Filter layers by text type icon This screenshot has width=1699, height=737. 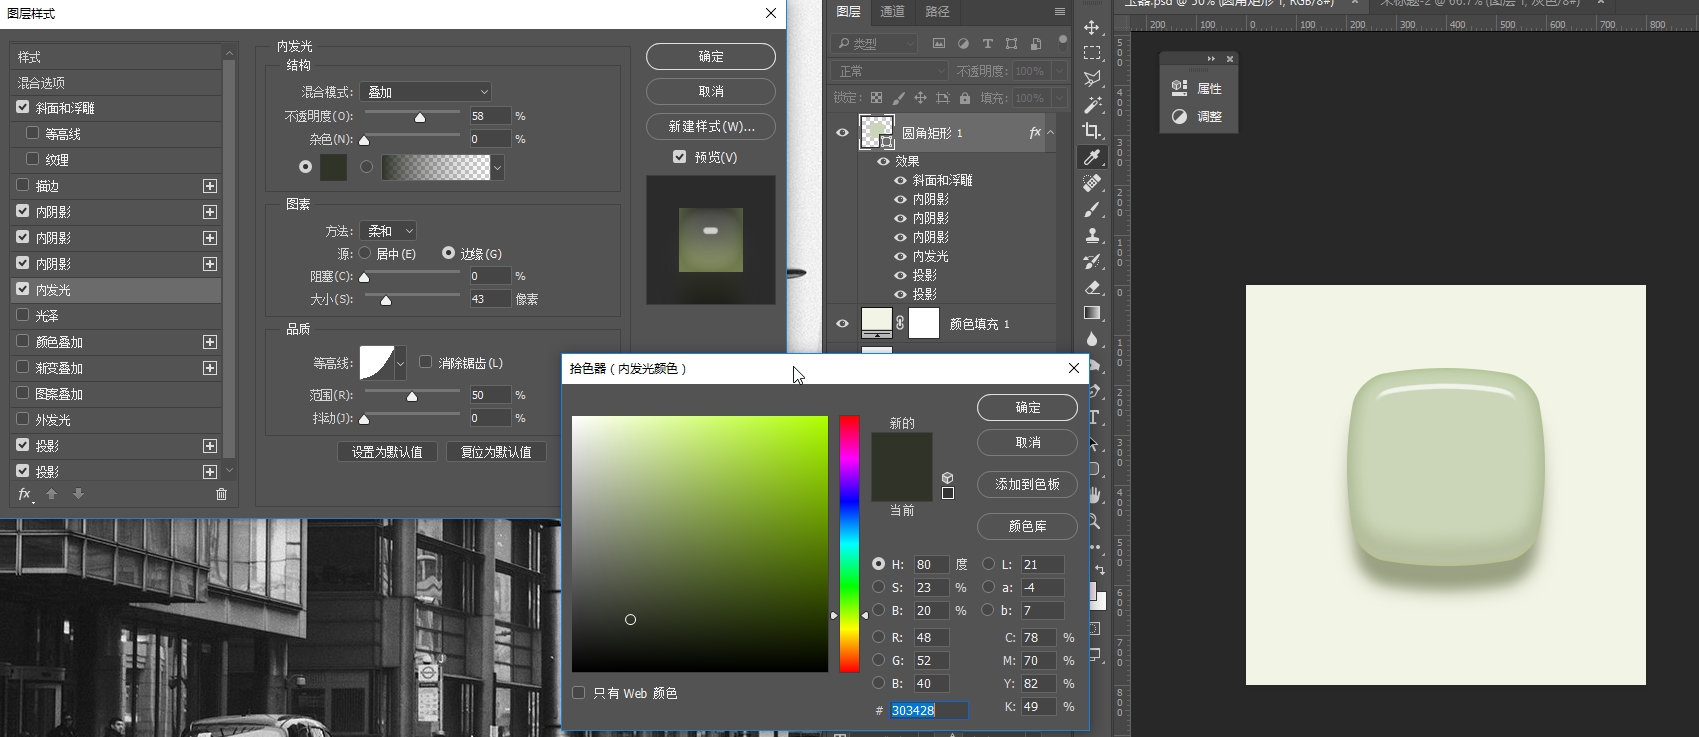(987, 43)
